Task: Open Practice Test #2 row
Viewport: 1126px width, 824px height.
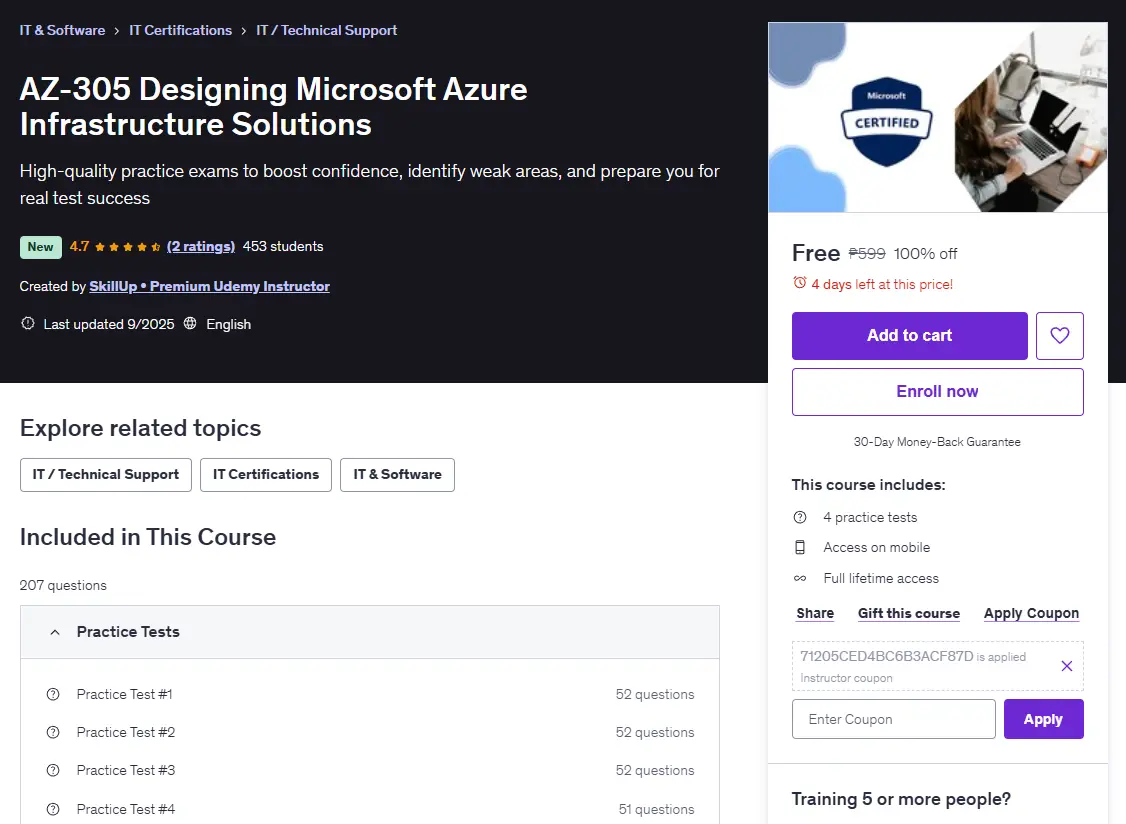Action: pyautogui.click(x=370, y=732)
